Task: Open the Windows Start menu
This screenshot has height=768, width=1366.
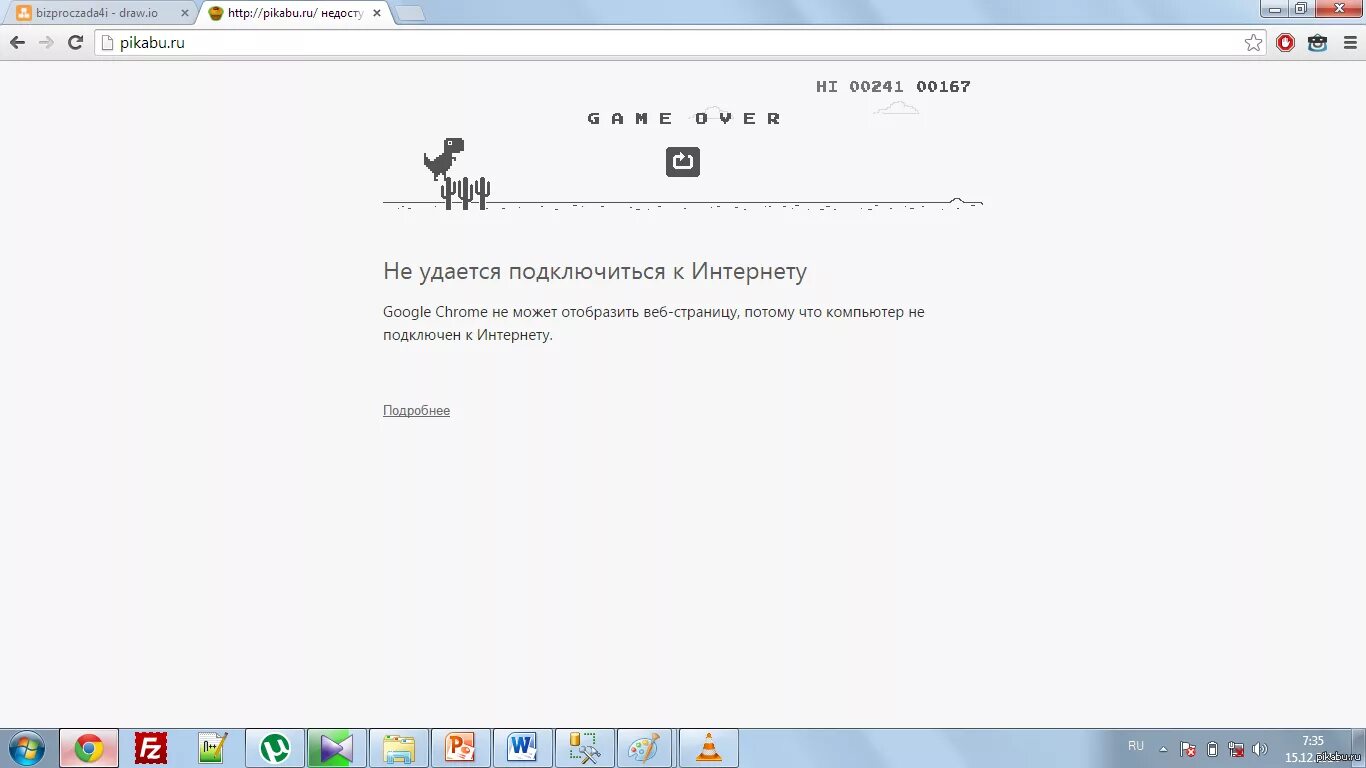Action: (27, 748)
